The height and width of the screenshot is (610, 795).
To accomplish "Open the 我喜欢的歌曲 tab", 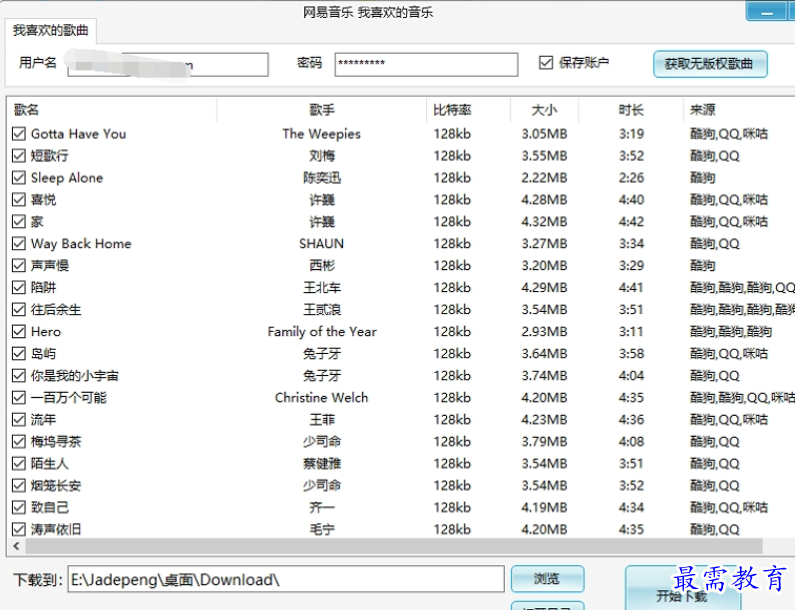I will click(50, 30).
